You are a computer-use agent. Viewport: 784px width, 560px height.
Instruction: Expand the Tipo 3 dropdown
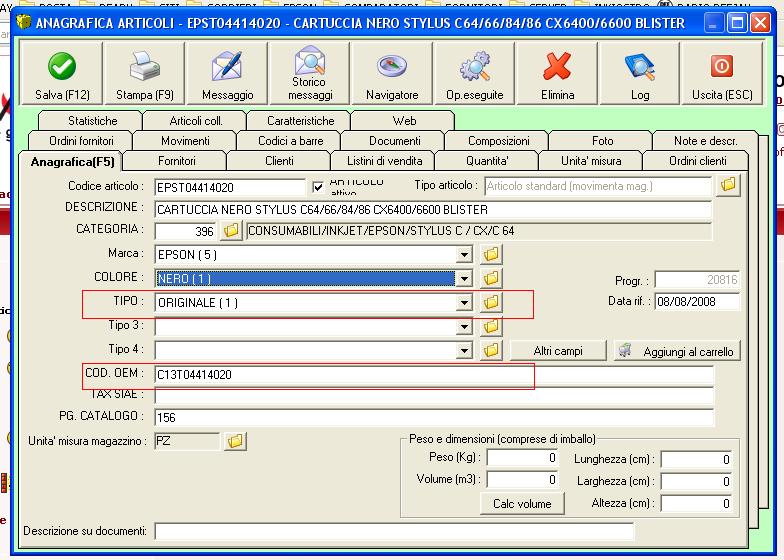[464, 326]
